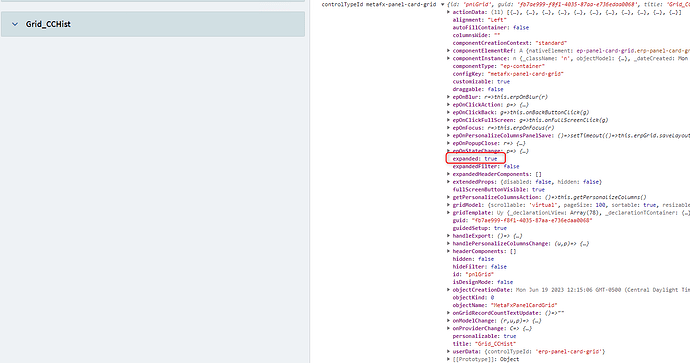Expand the handleExport function
This screenshot has width=690, height=363.
pyautogui.click(x=448, y=236)
